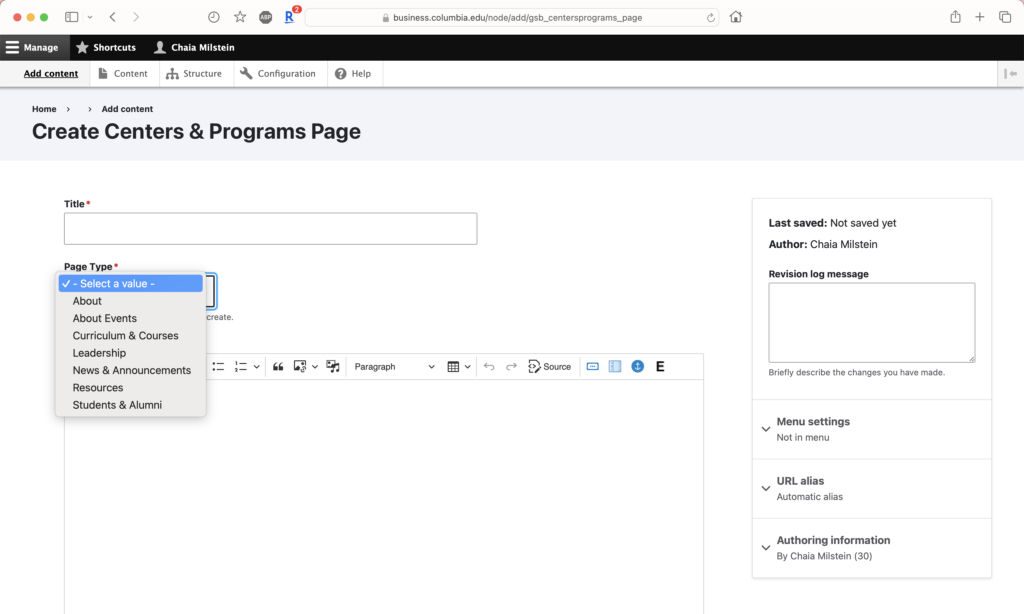Click the Undo arrow in the editor toolbar
The width and height of the screenshot is (1024, 614).
click(489, 366)
